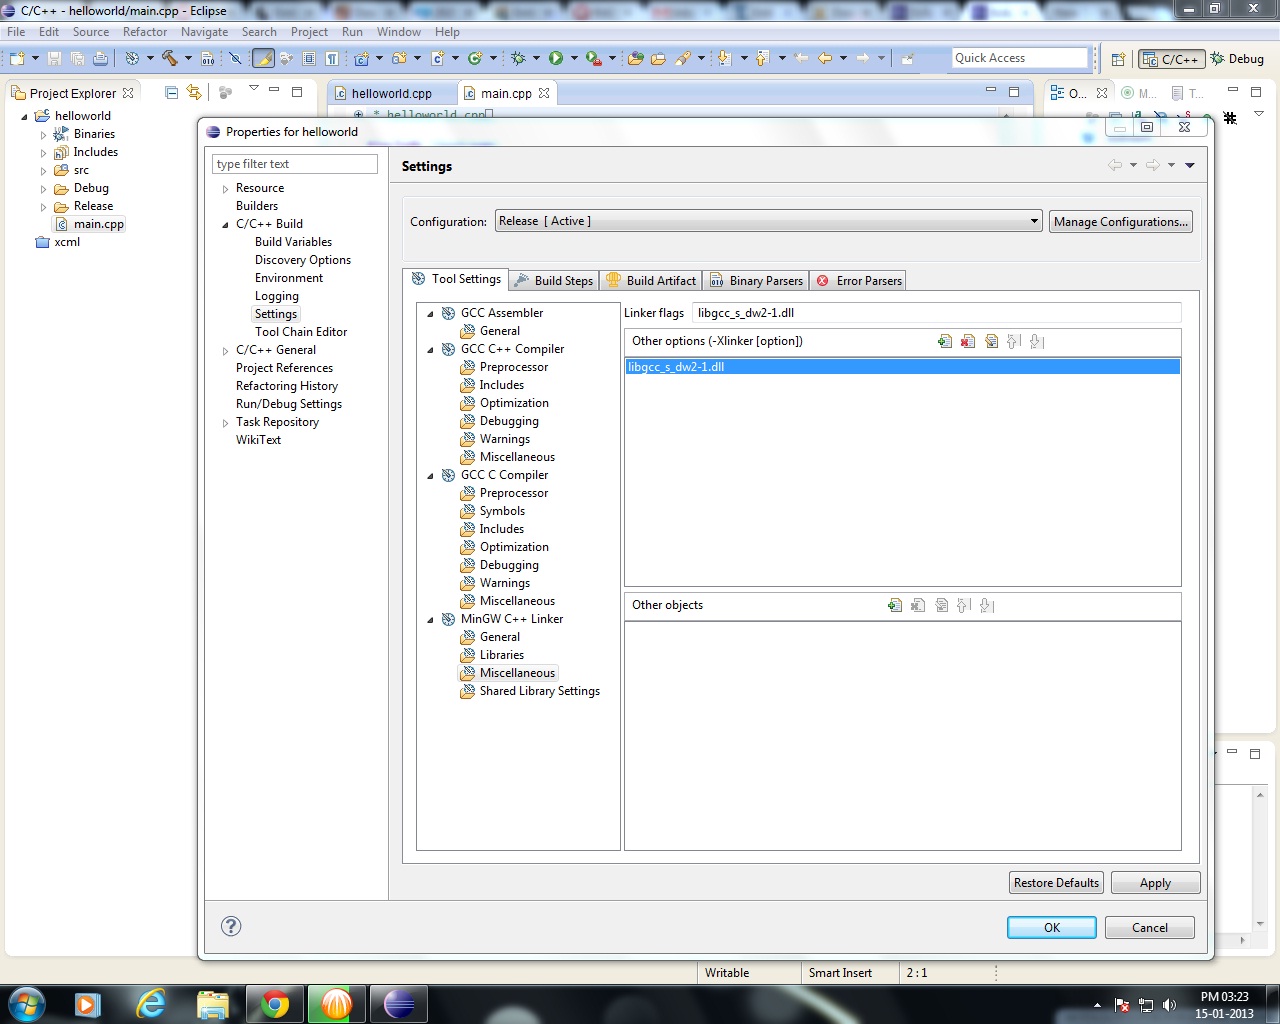Select Run/Debug Settings in properties tree

click(x=289, y=404)
